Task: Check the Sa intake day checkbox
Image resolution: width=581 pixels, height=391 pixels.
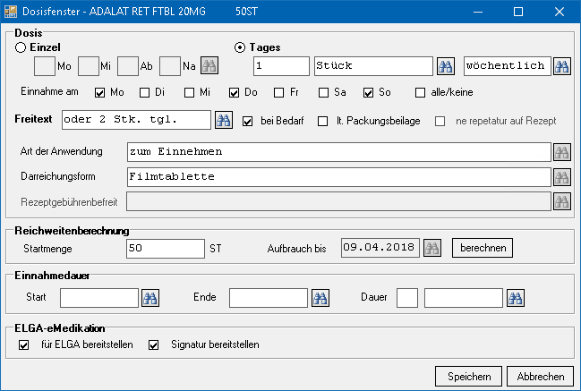Action: 323,93
